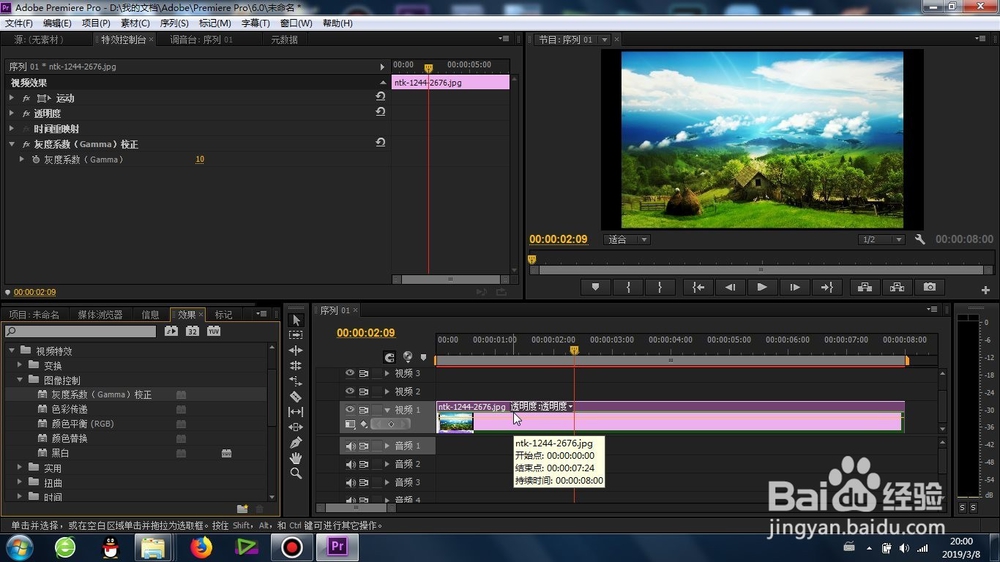Open the 素材(C) menu
The image size is (1000, 562).
[135, 23]
